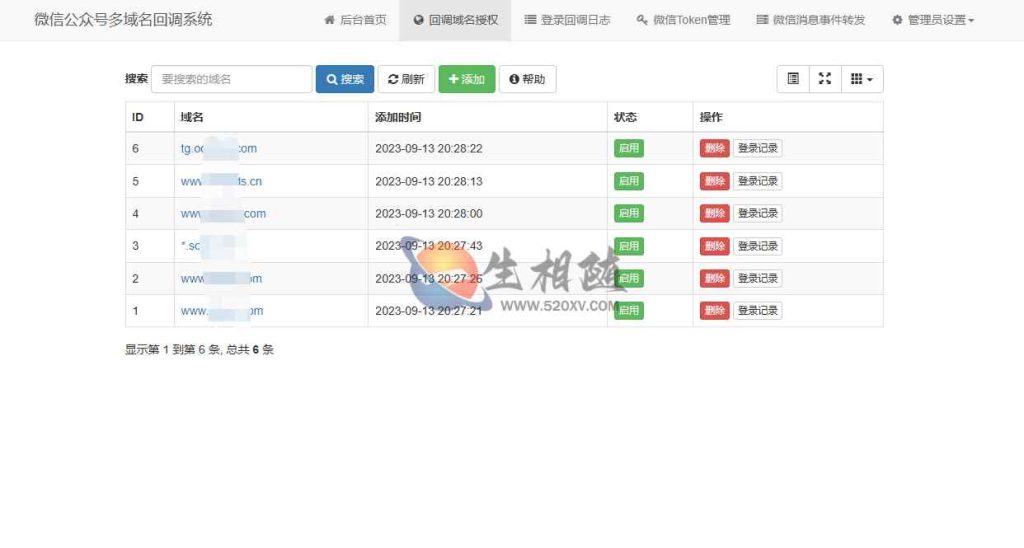Toggle 启用 status for row 6
Screen dimensions: 1024x548
coord(629,148)
